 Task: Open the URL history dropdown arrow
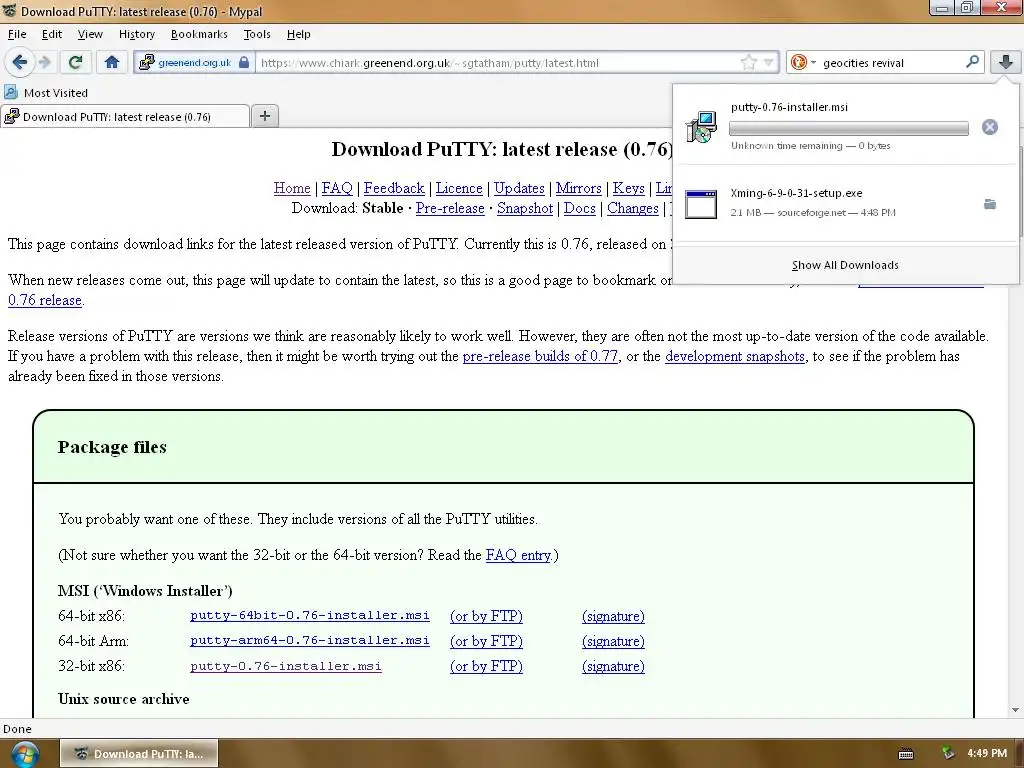[769, 63]
